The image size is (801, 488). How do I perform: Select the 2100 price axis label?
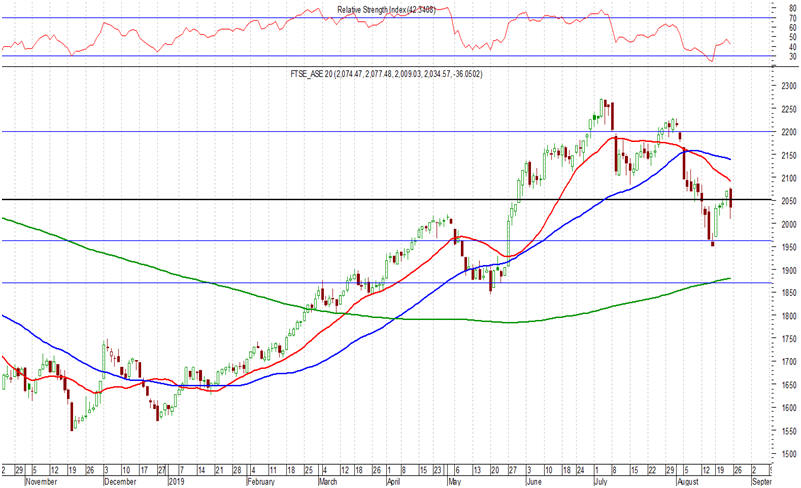click(789, 178)
